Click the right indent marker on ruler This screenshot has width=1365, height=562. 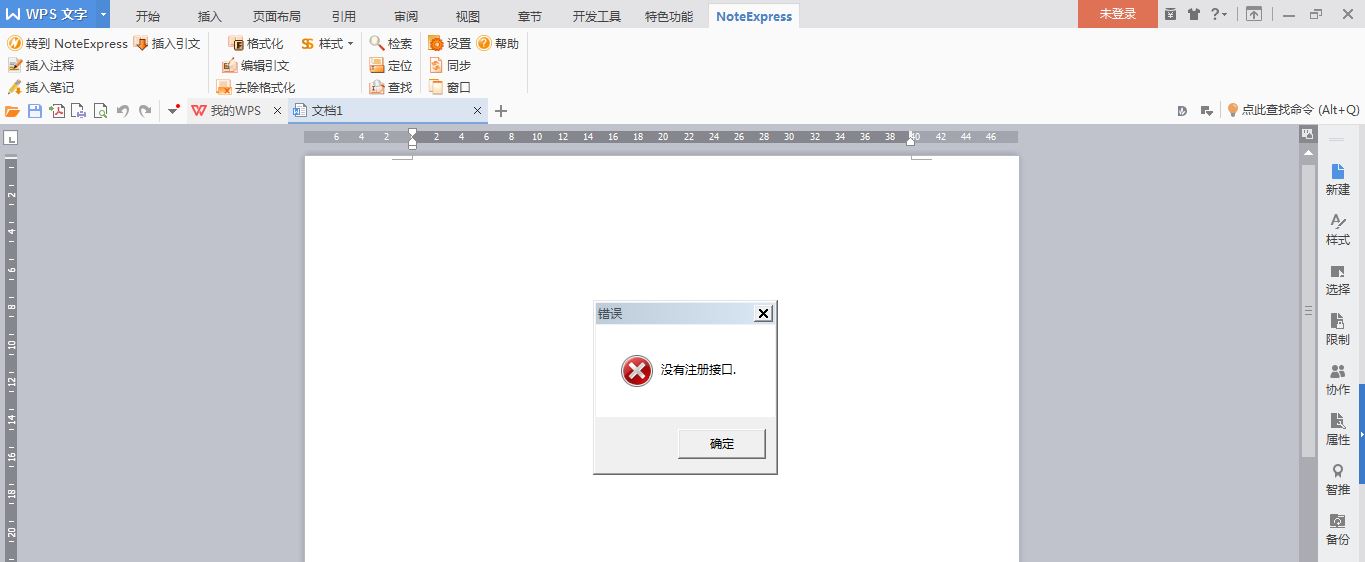pyautogui.click(x=910, y=140)
